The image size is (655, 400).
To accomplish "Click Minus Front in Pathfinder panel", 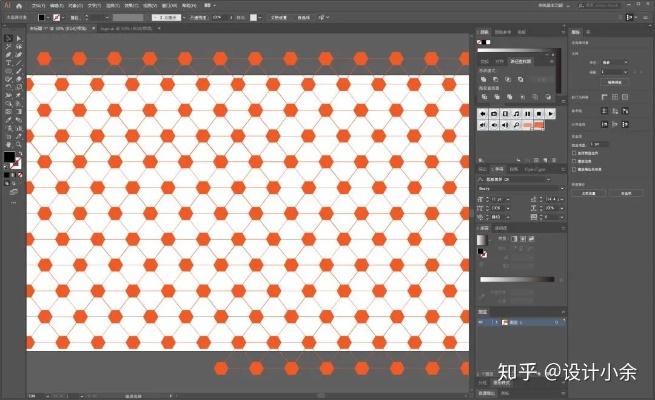I will (x=495, y=79).
